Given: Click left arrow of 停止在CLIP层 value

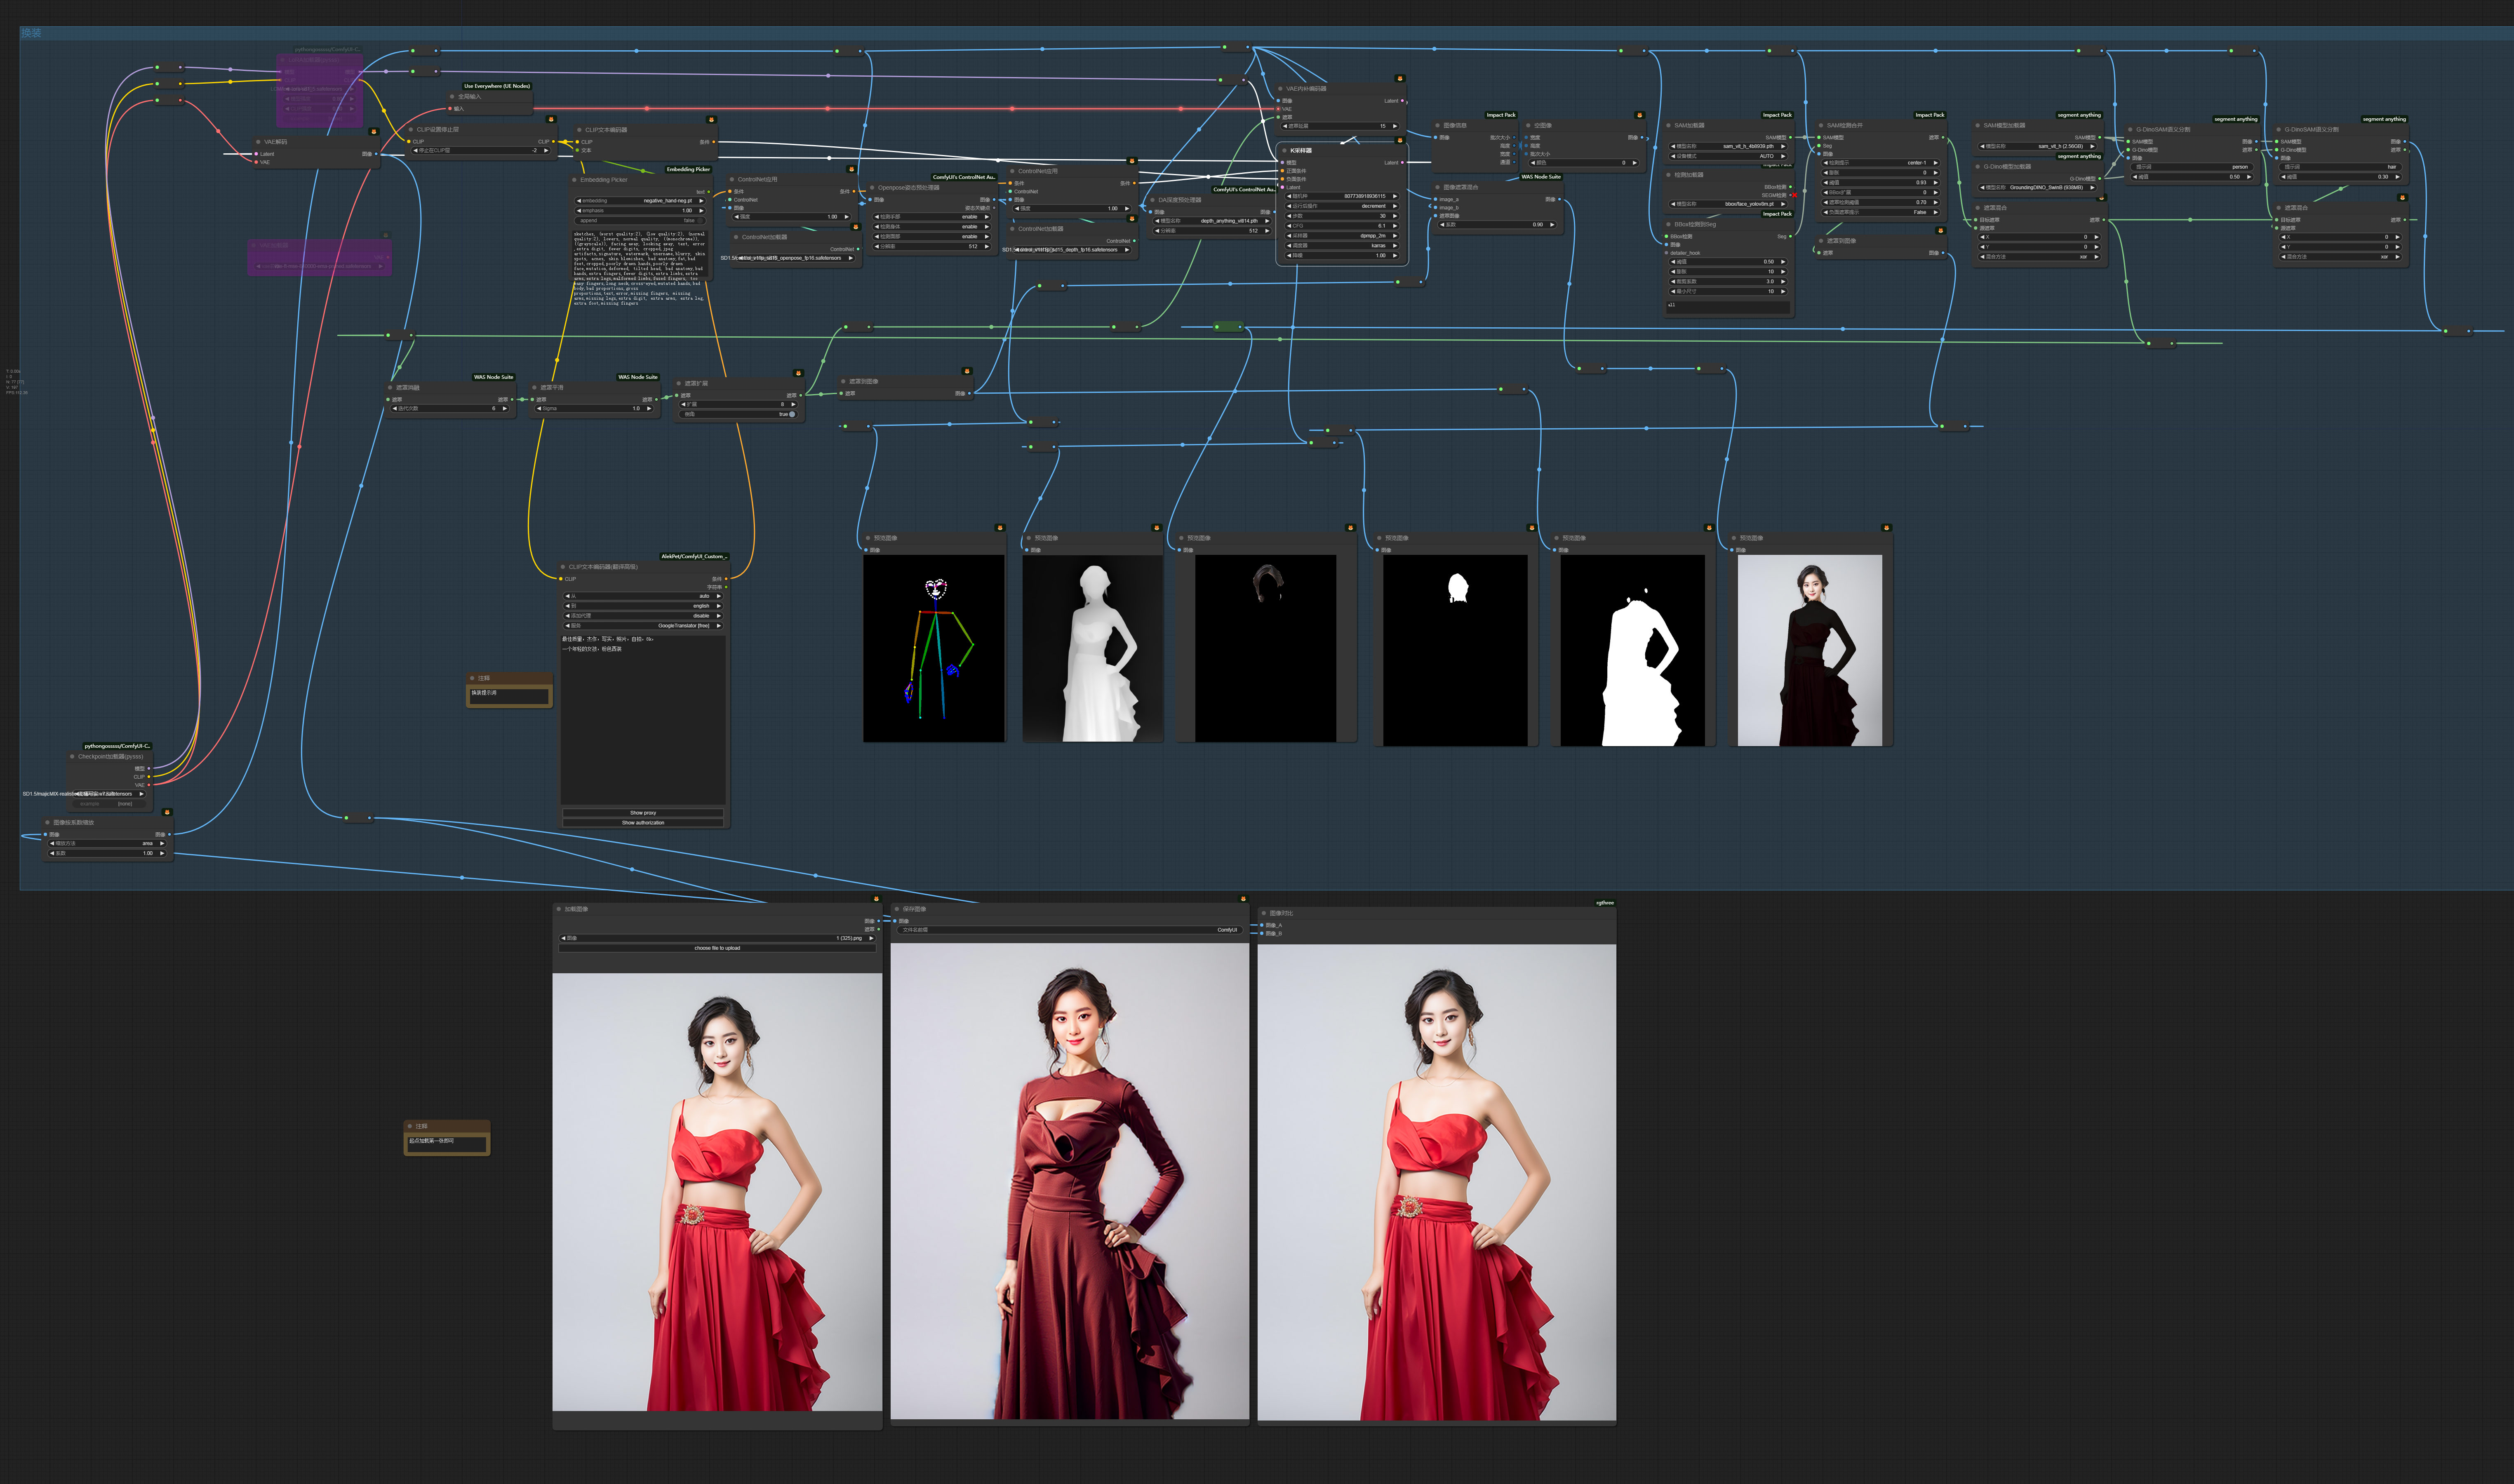Looking at the screenshot, I should click(416, 151).
